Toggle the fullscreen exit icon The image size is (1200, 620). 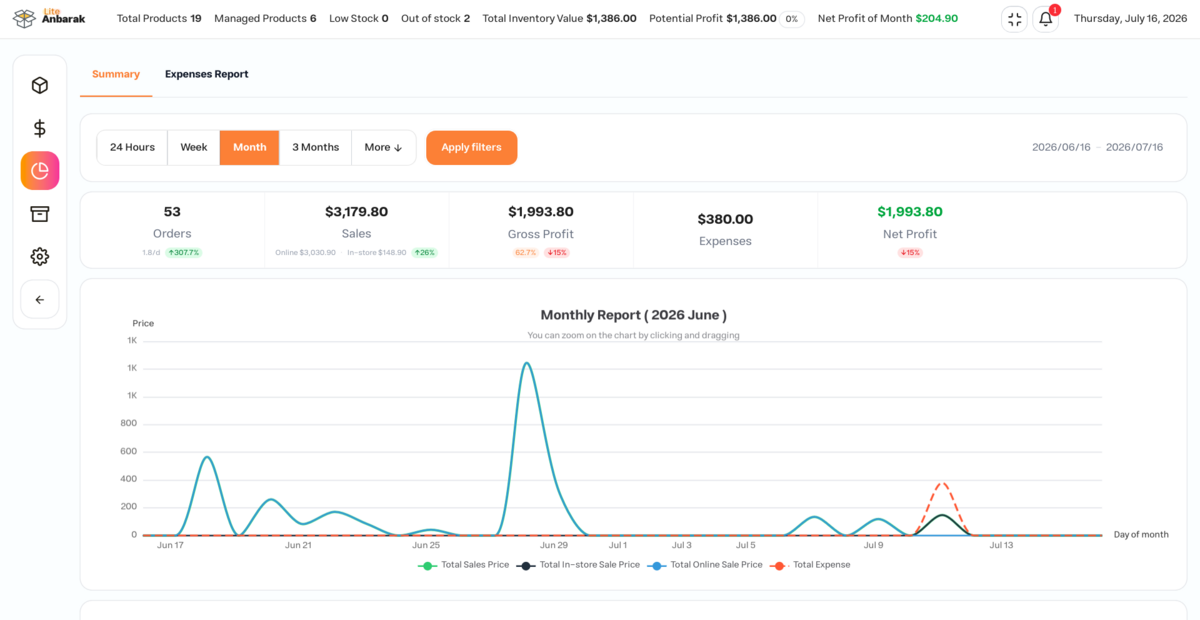pyautogui.click(x=1014, y=19)
